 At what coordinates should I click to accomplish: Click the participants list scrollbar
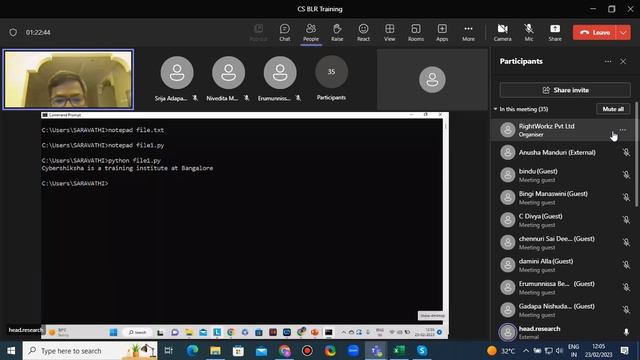637,154
